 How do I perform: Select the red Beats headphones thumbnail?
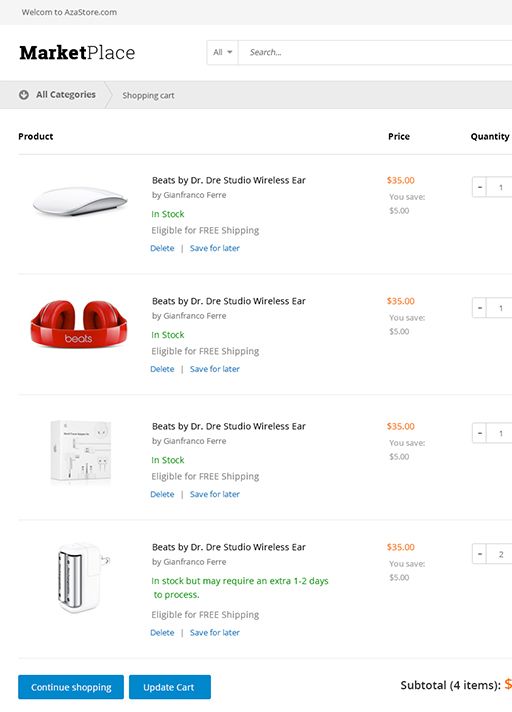click(79, 323)
